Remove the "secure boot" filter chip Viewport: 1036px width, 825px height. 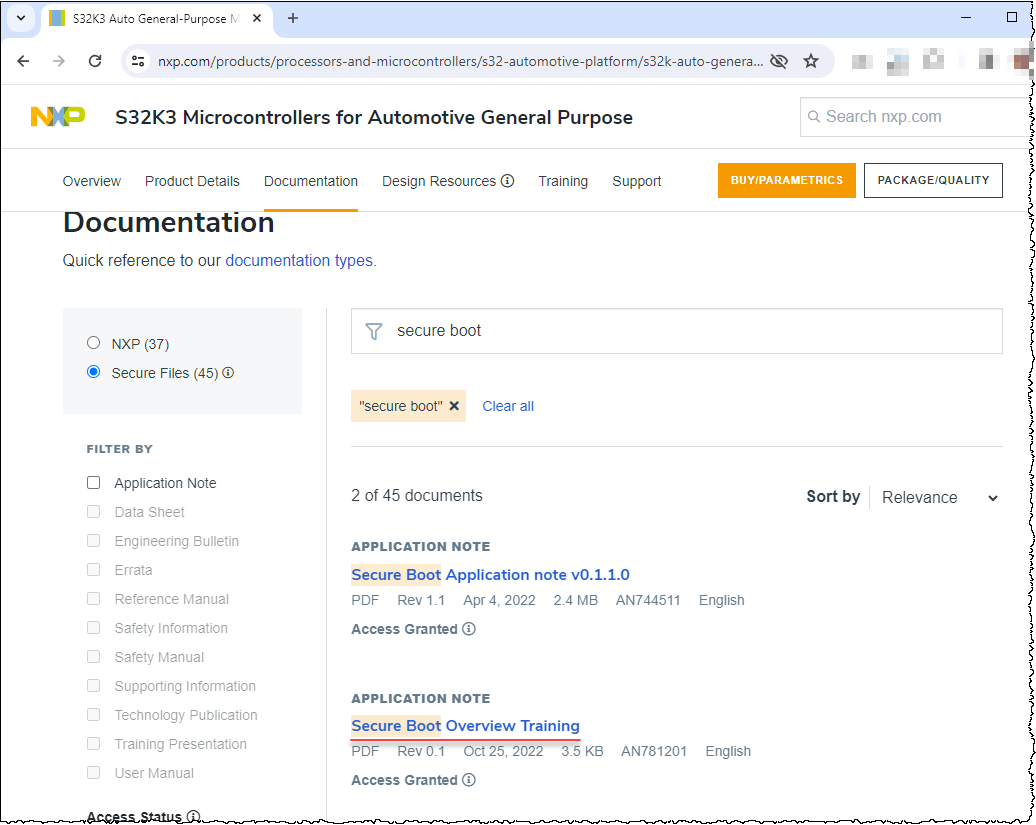(x=453, y=406)
